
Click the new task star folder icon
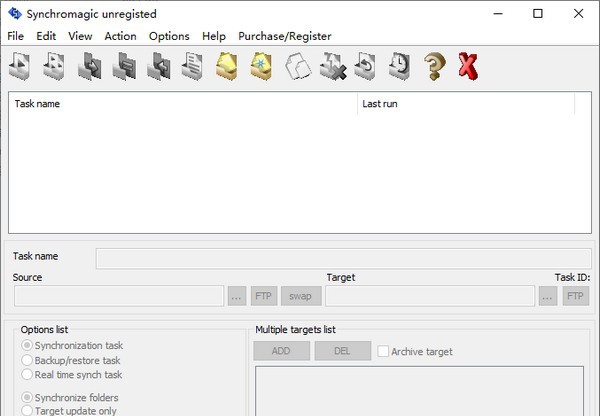(x=261, y=67)
